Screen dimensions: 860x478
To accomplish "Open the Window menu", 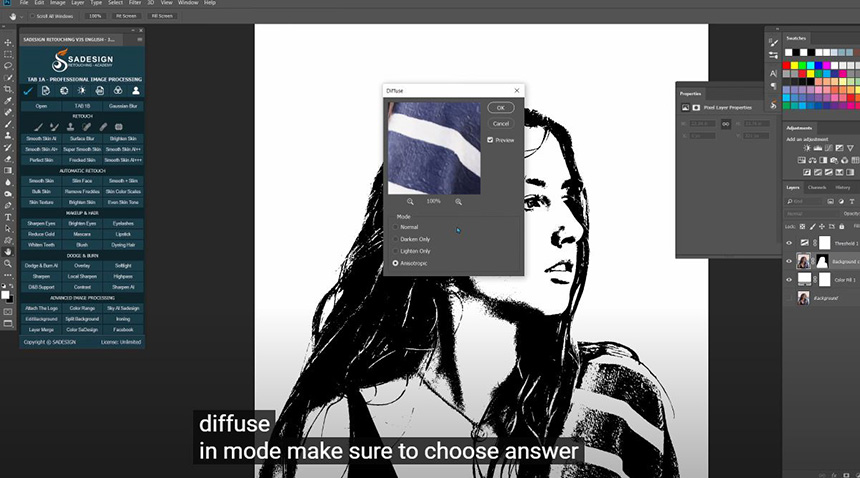I will tap(188, 3).
